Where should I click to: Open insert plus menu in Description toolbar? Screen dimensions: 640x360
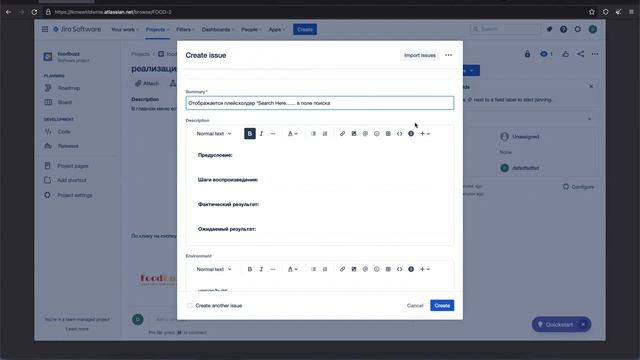coord(425,133)
